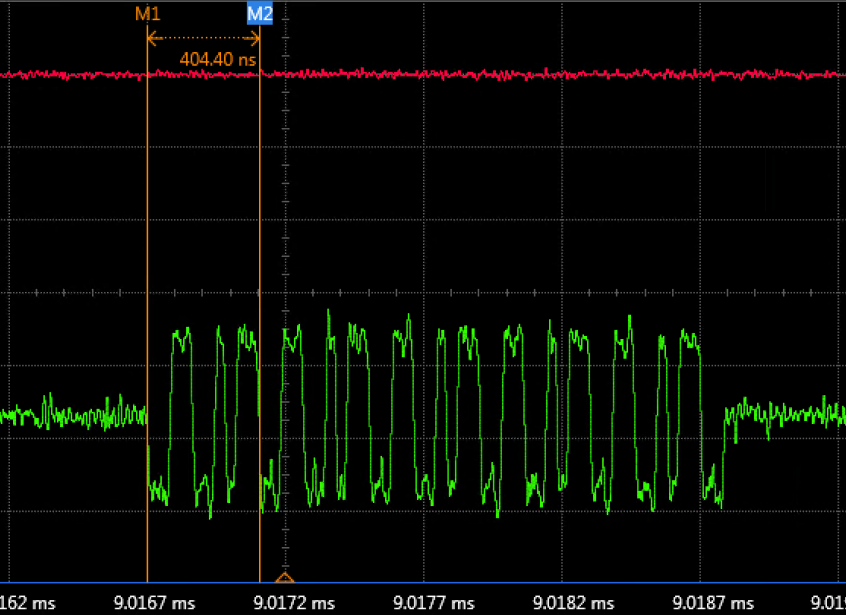
Task: Click the 404.40 ns delta readout
Action: [217, 59]
